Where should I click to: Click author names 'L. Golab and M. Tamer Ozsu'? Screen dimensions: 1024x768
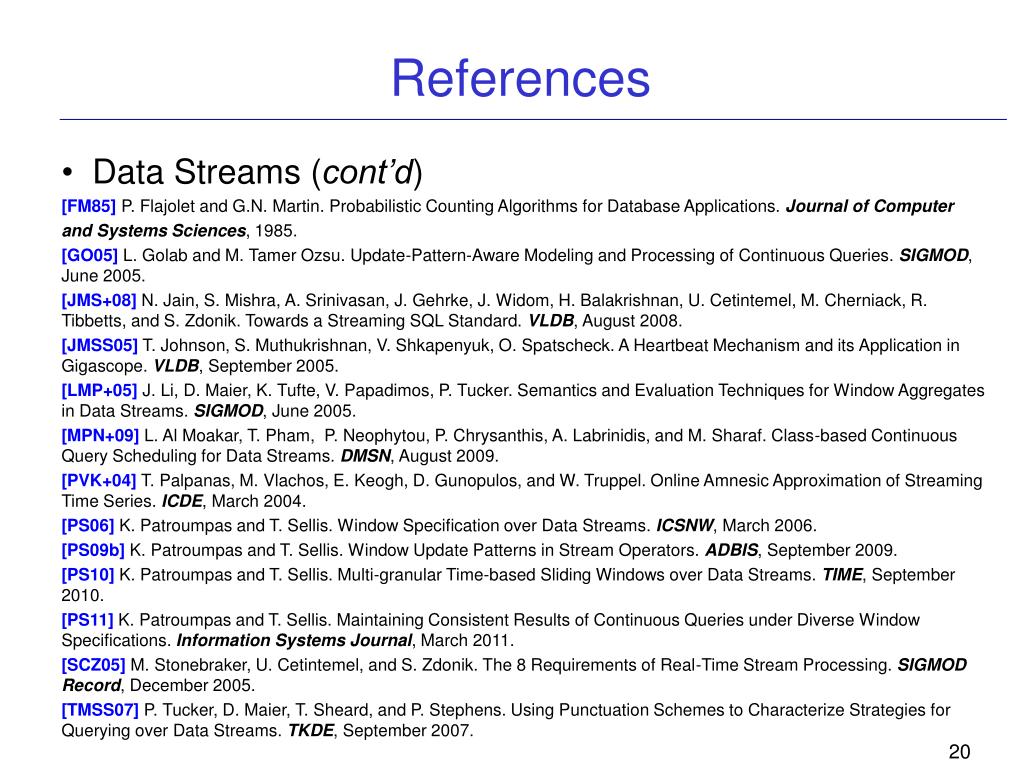(233, 255)
